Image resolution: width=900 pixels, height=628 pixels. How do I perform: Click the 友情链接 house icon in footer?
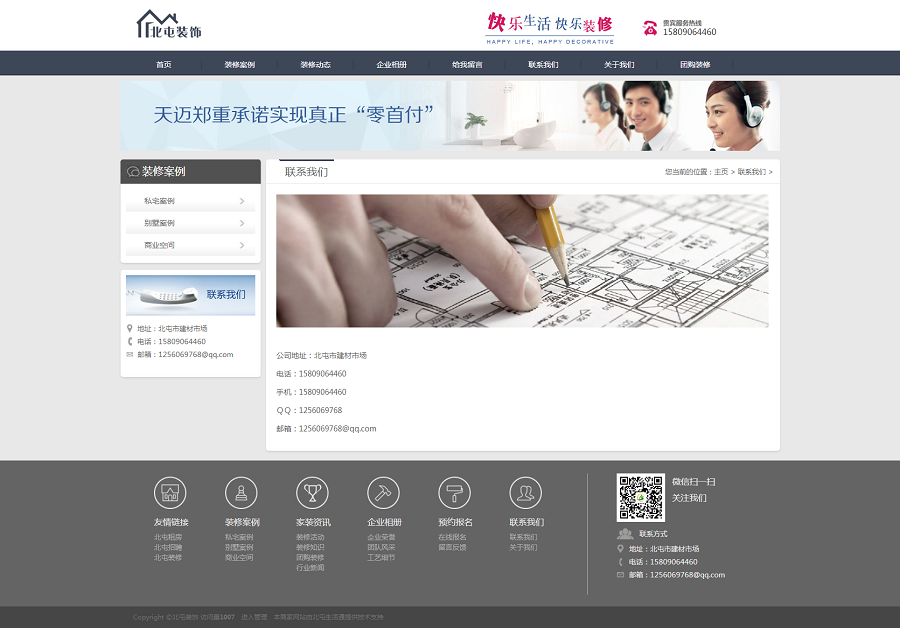tap(170, 493)
